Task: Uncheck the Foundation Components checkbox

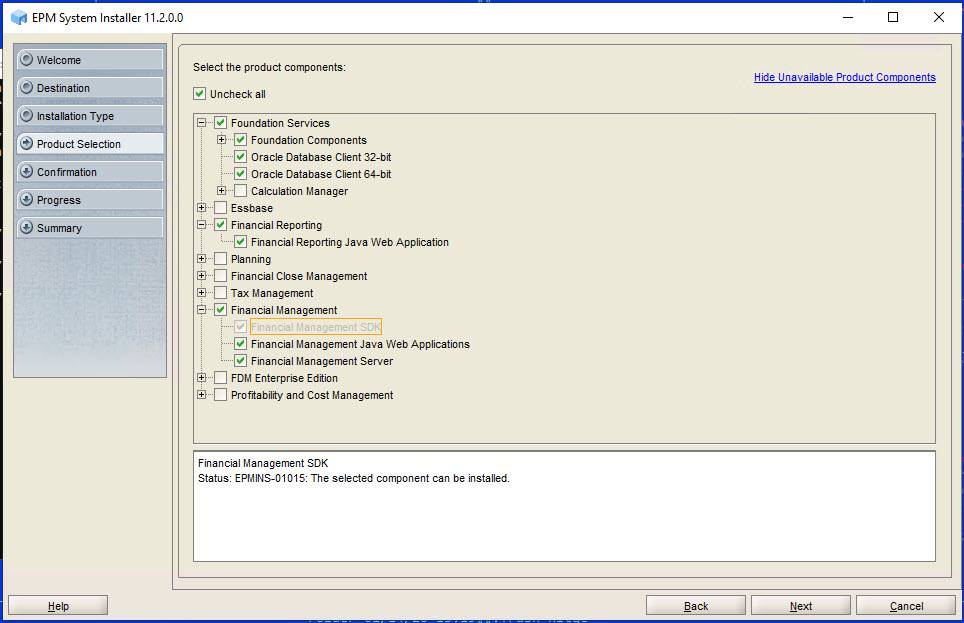Action: (240, 140)
